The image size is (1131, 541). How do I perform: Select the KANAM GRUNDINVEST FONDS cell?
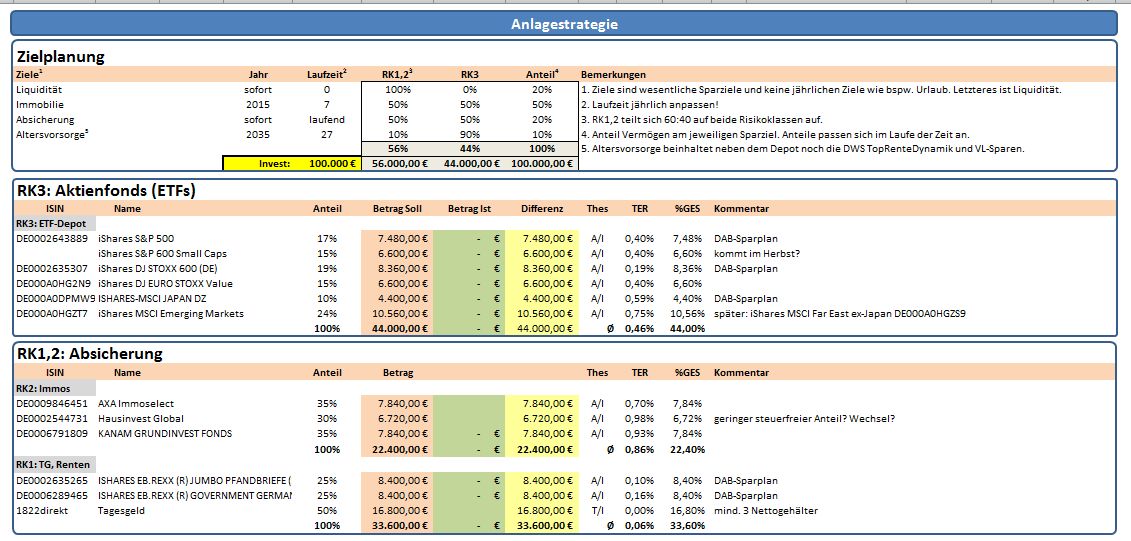coord(165,434)
